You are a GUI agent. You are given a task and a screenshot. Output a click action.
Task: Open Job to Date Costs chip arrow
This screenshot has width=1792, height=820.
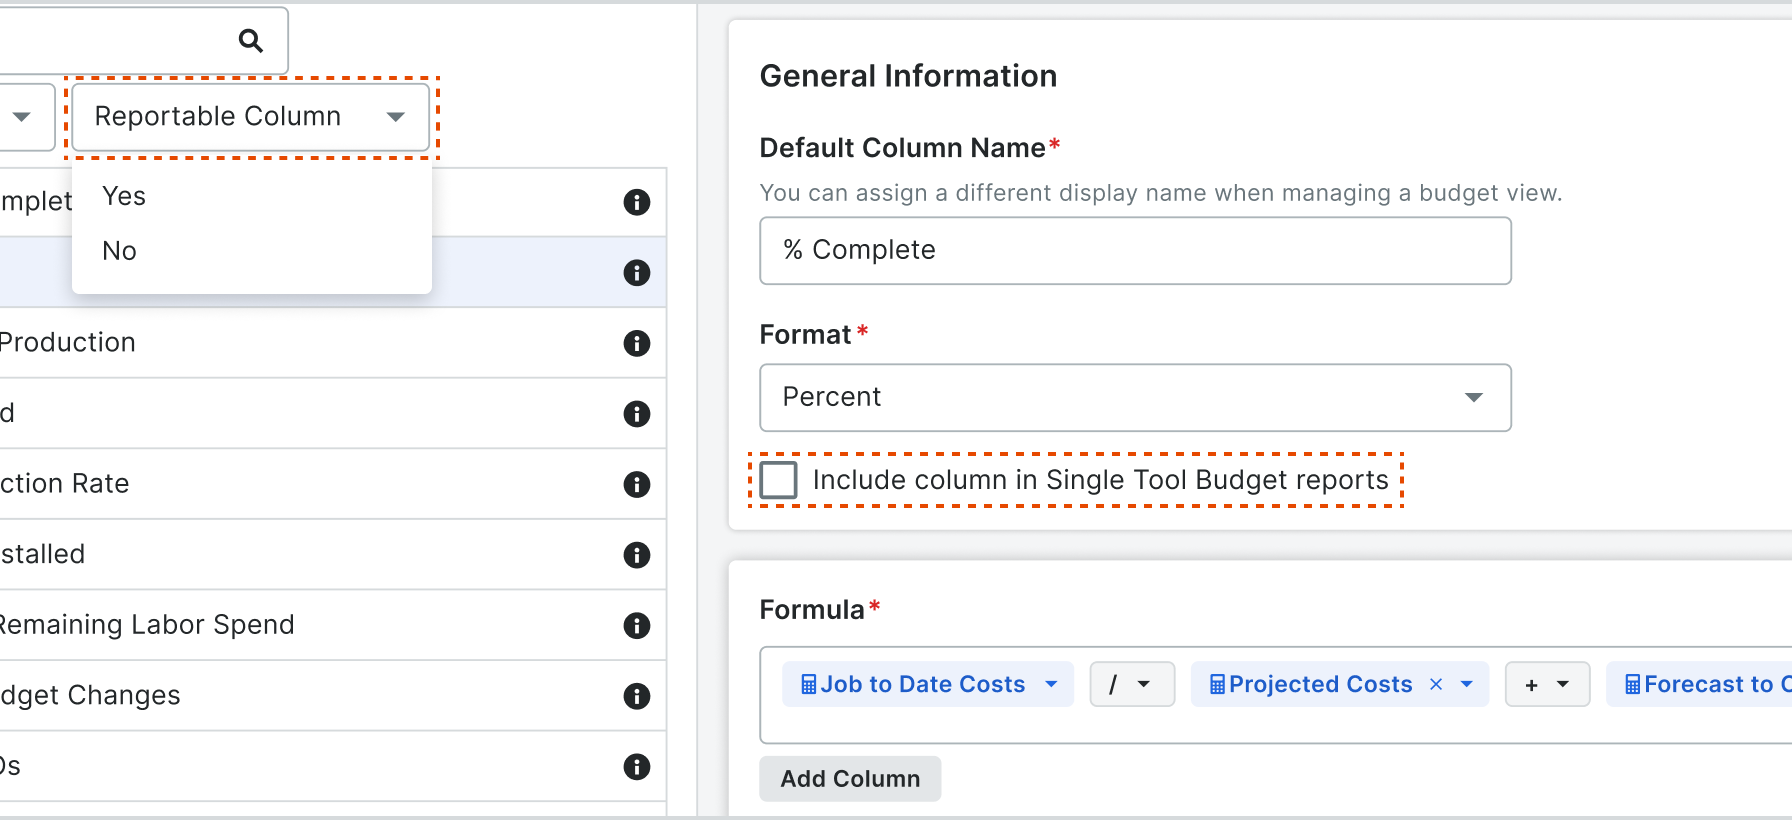point(1051,685)
